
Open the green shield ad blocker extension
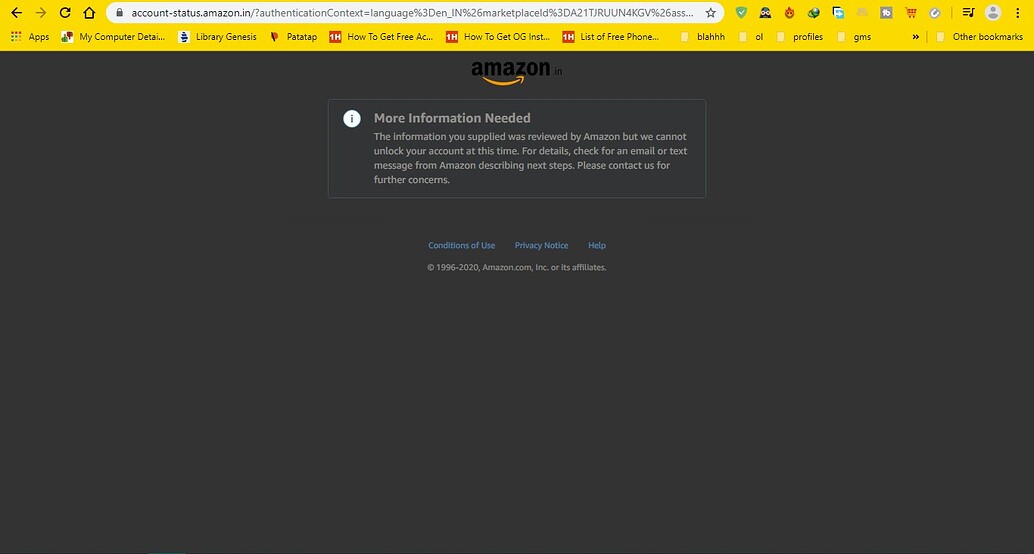pos(741,13)
